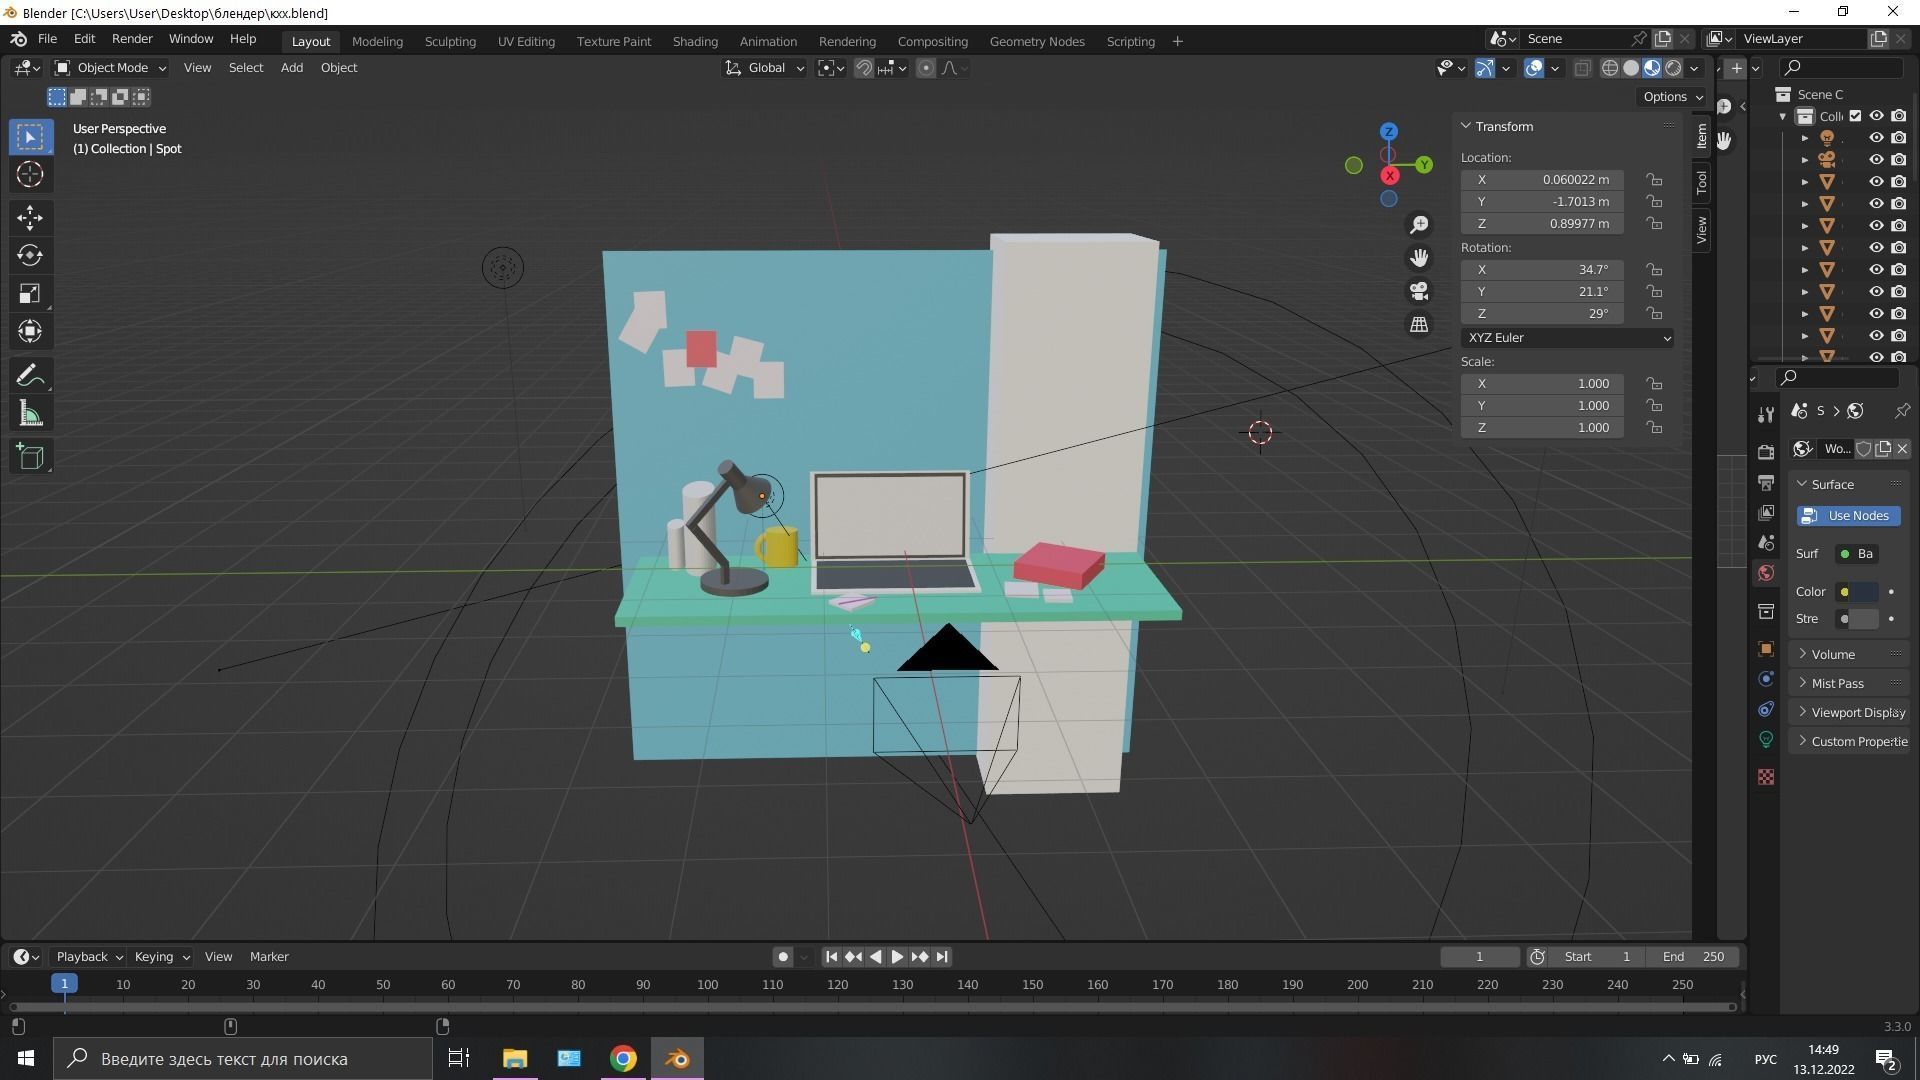
Task: Select the Add Cube tool
Action: point(30,457)
